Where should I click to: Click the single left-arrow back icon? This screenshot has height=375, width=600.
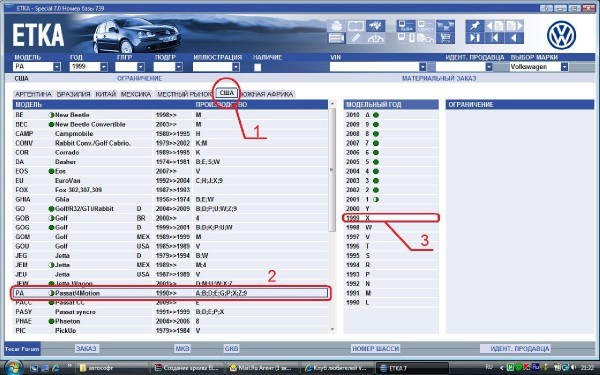[x=514, y=38]
